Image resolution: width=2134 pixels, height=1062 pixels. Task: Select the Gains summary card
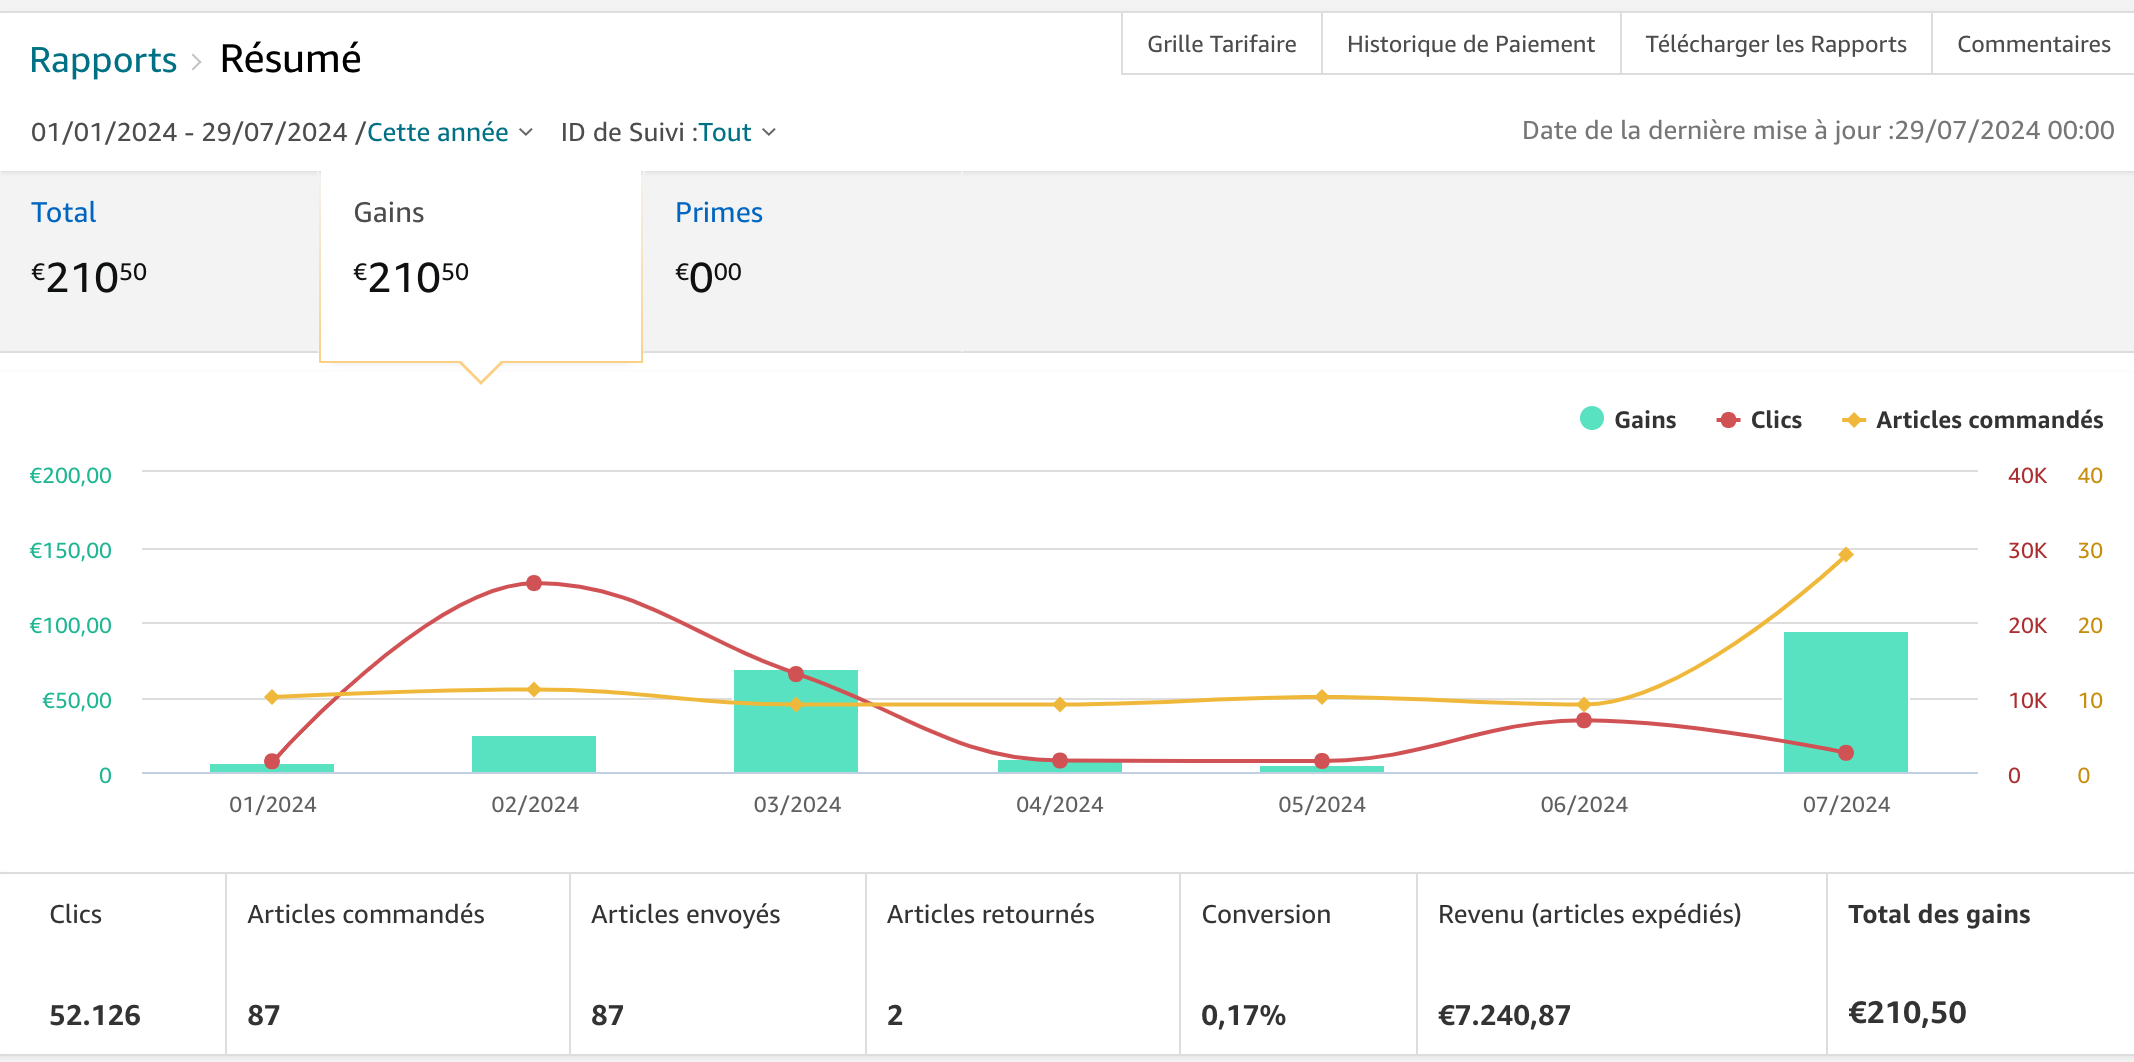[x=480, y=250]
